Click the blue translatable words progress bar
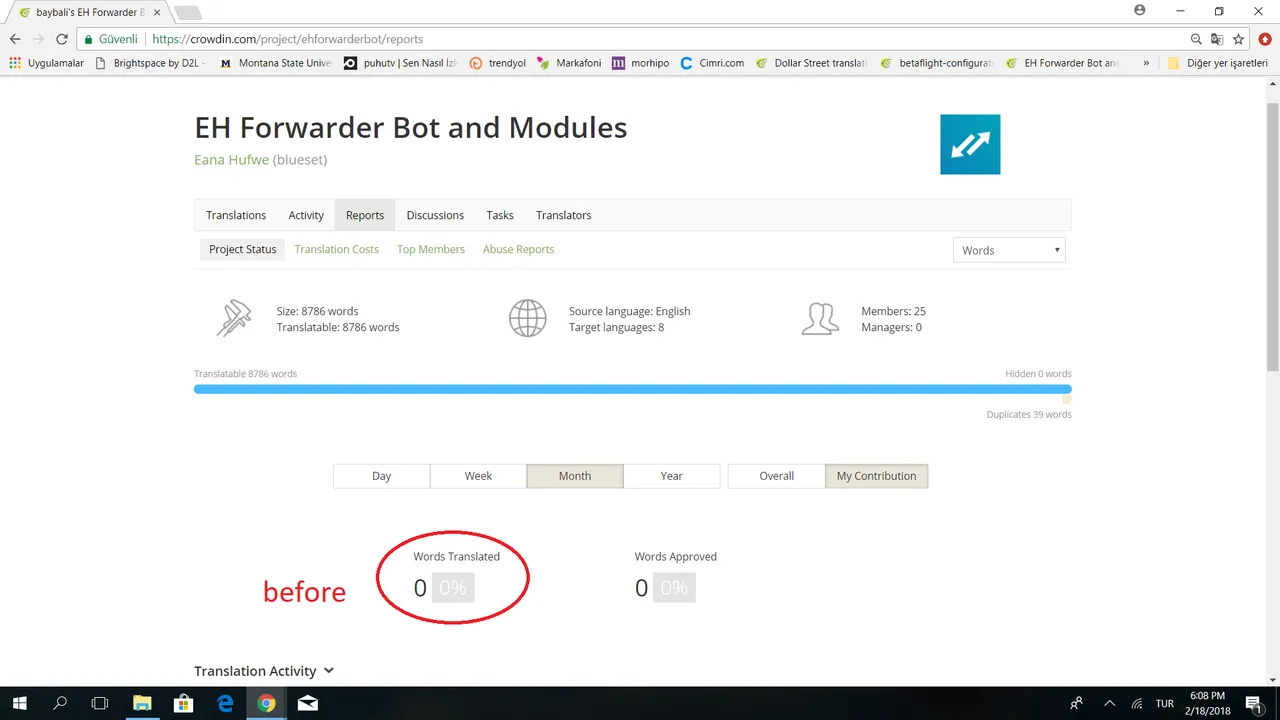Screen dimensions: 1280x720 632,389
